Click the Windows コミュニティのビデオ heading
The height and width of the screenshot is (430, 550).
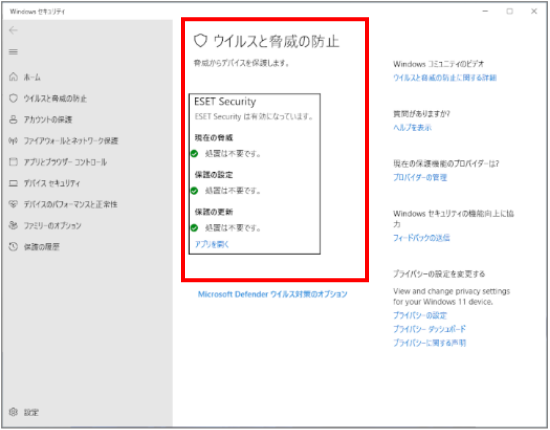(438, 64)
